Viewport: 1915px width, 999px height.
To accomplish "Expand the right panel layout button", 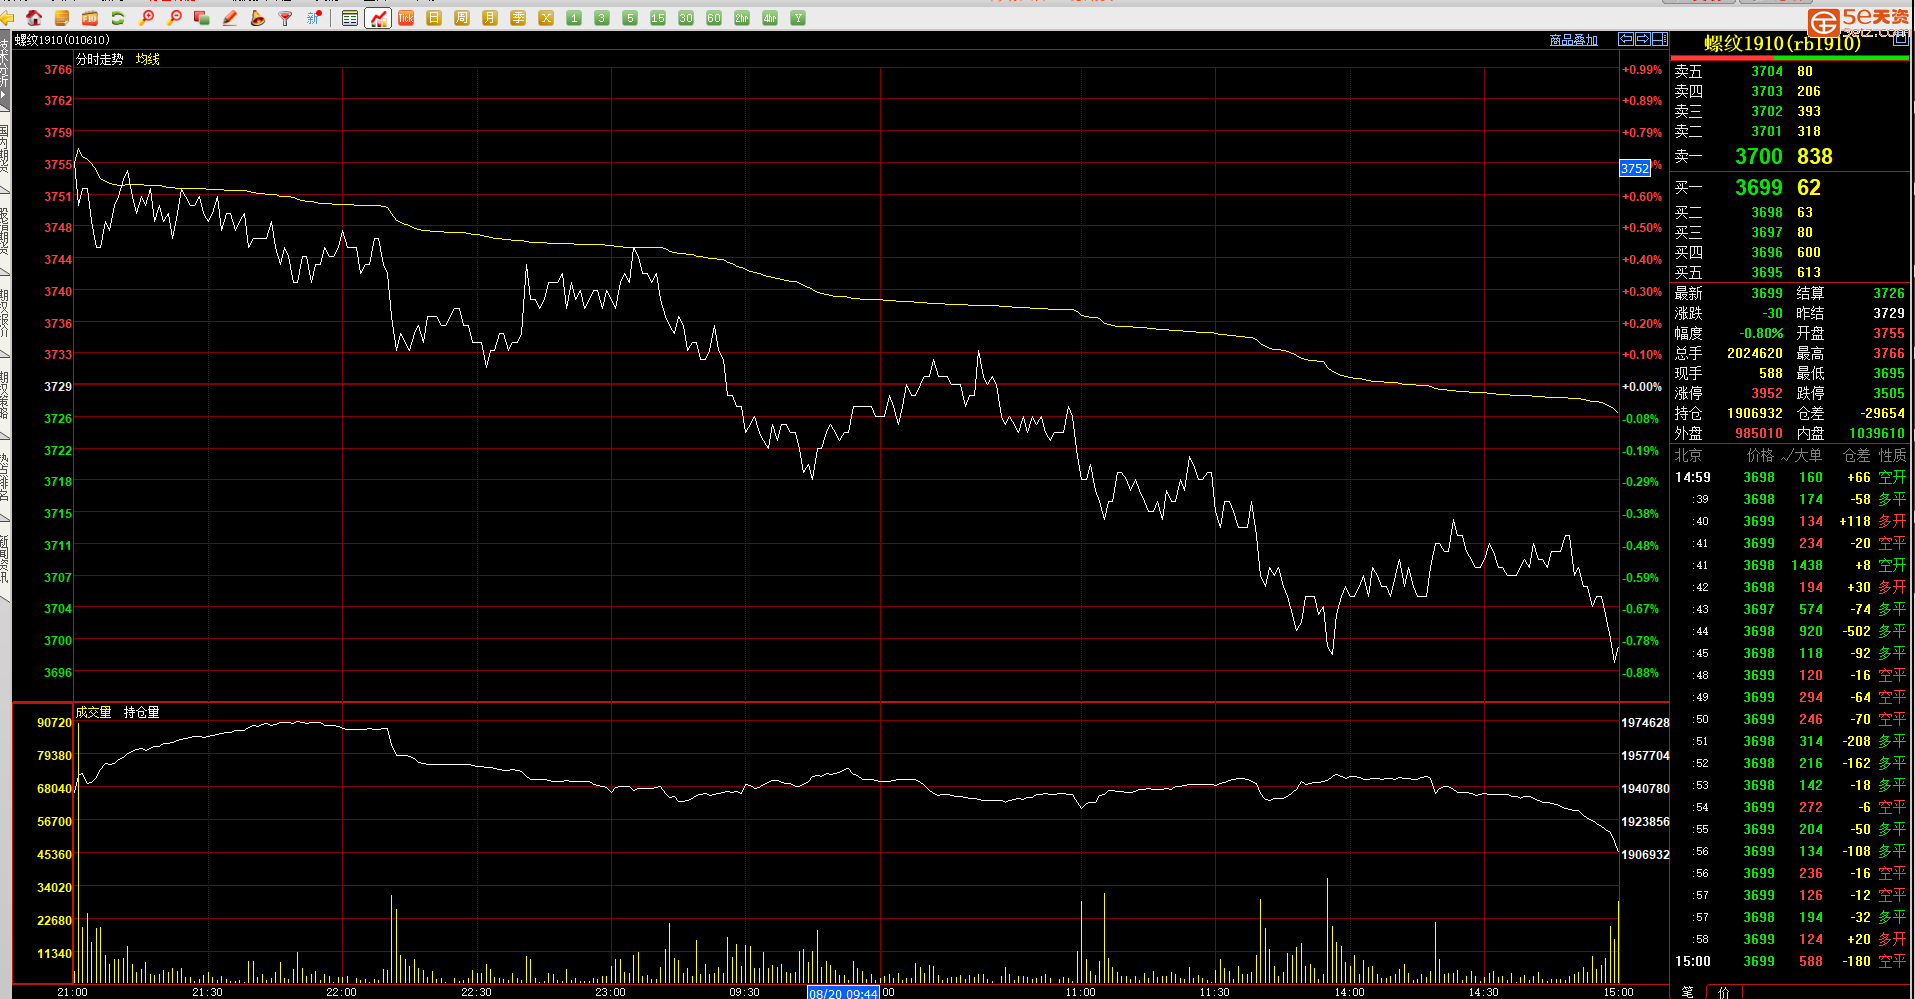I will pos(1660,39).
